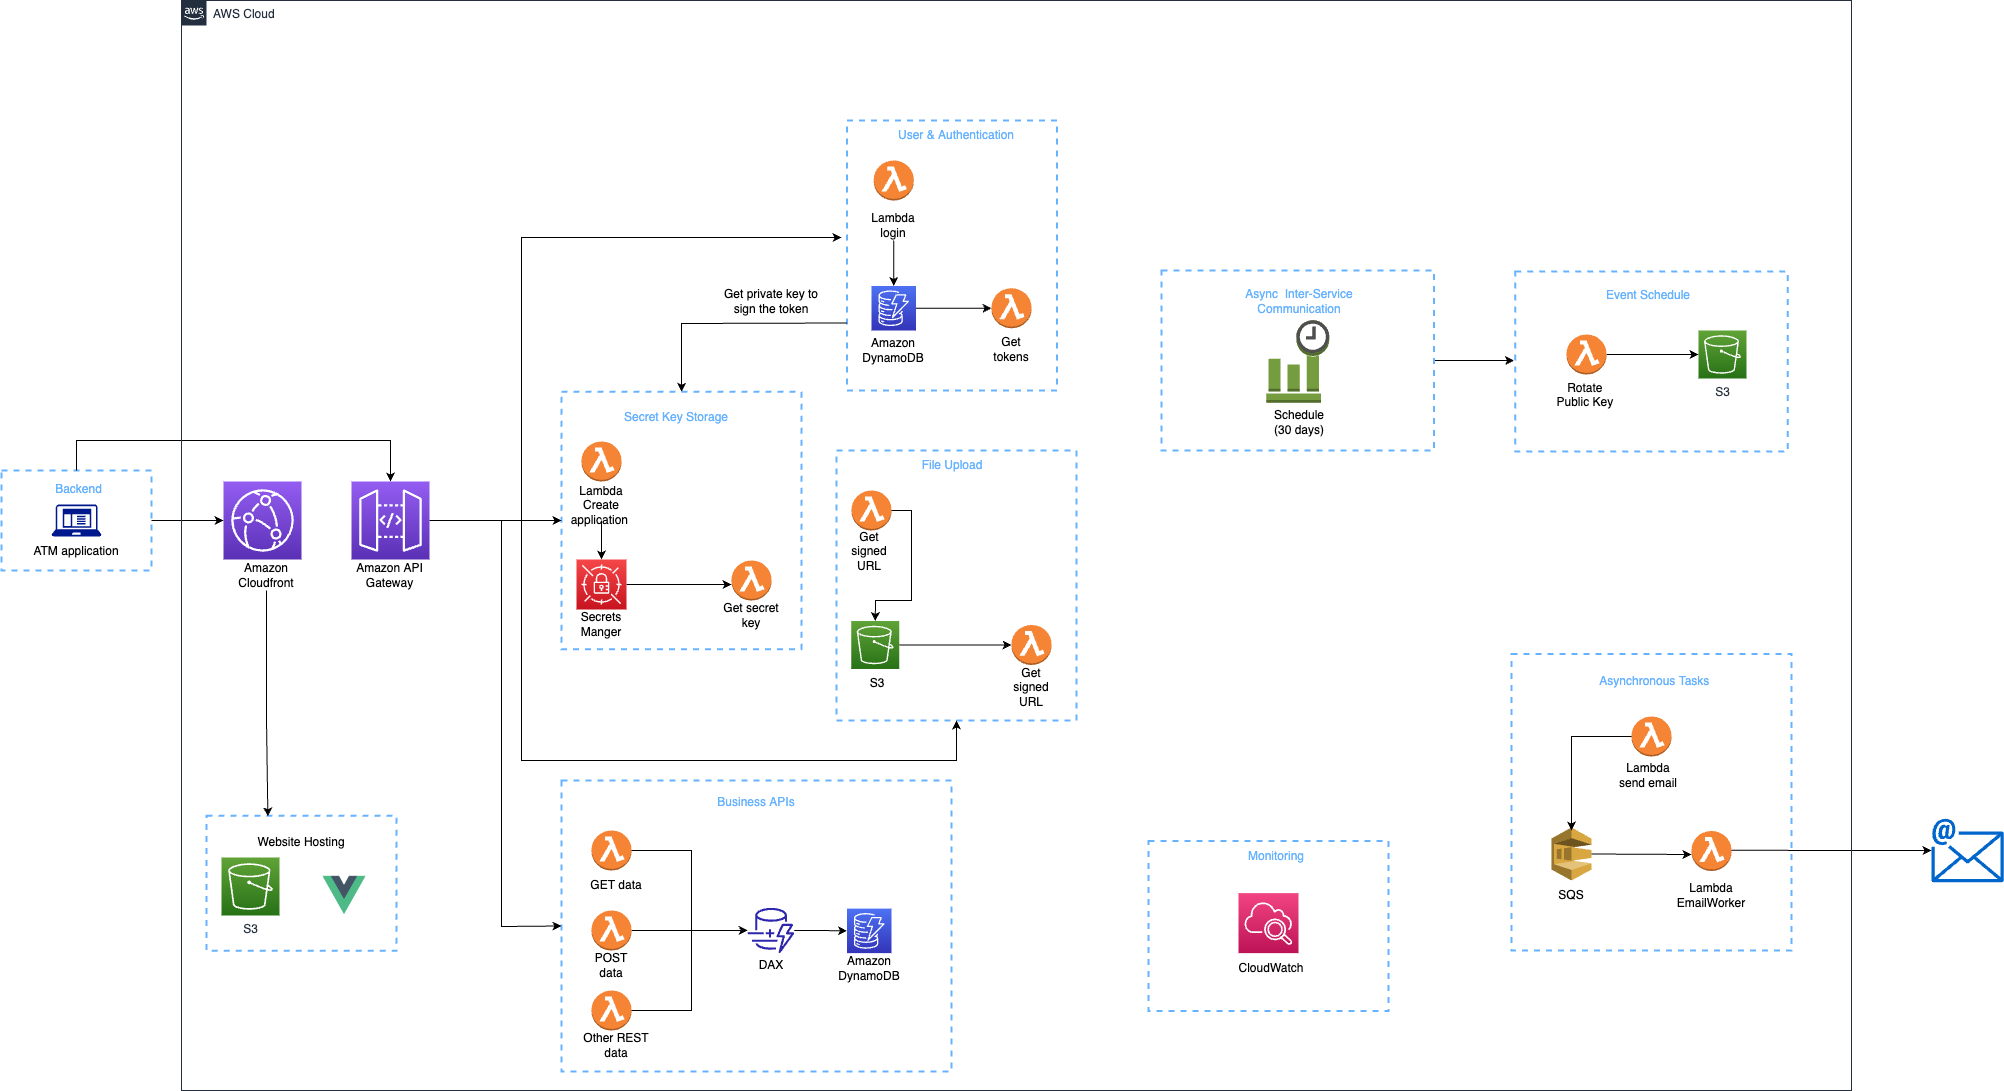
Task: Click the "Asynchronous Tasks" group title
Action: pos(1653,681)
